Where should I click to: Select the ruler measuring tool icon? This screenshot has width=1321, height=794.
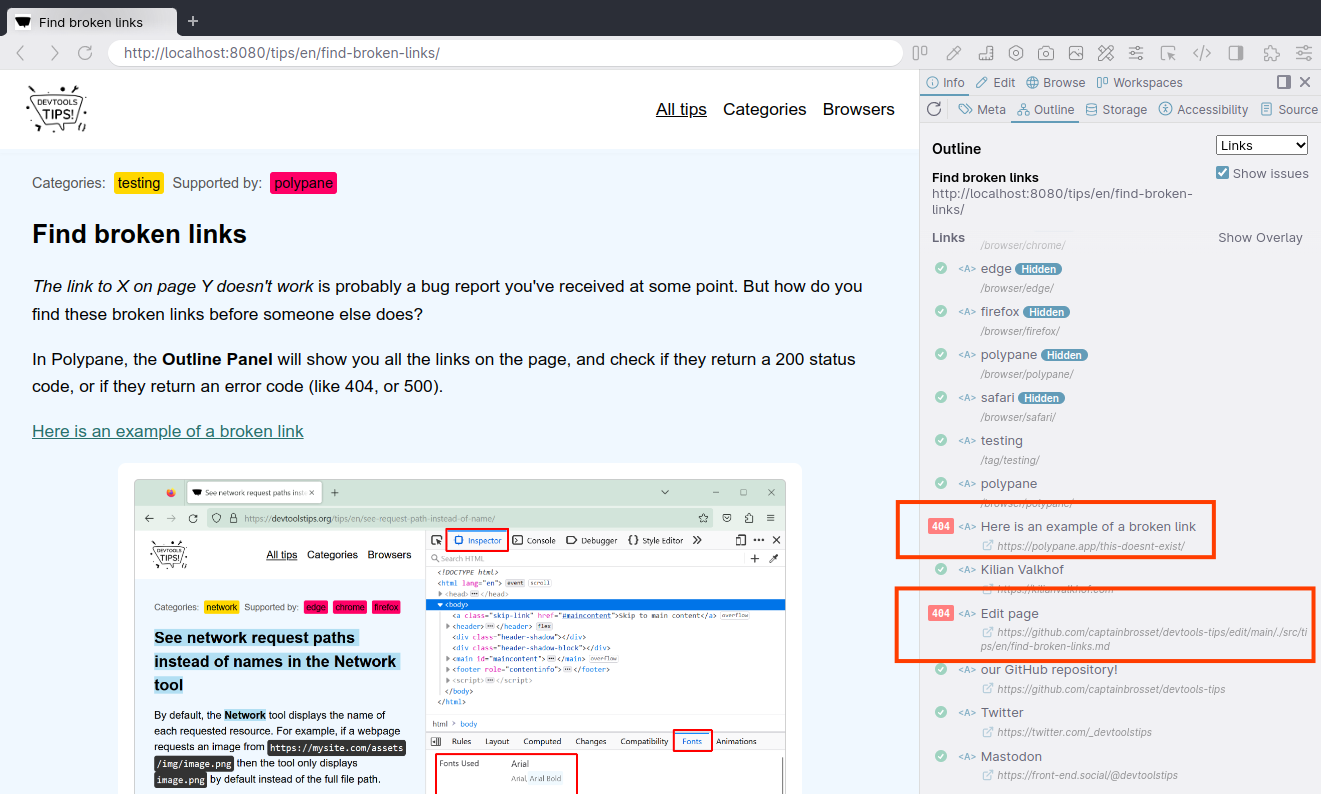point(986,53)
